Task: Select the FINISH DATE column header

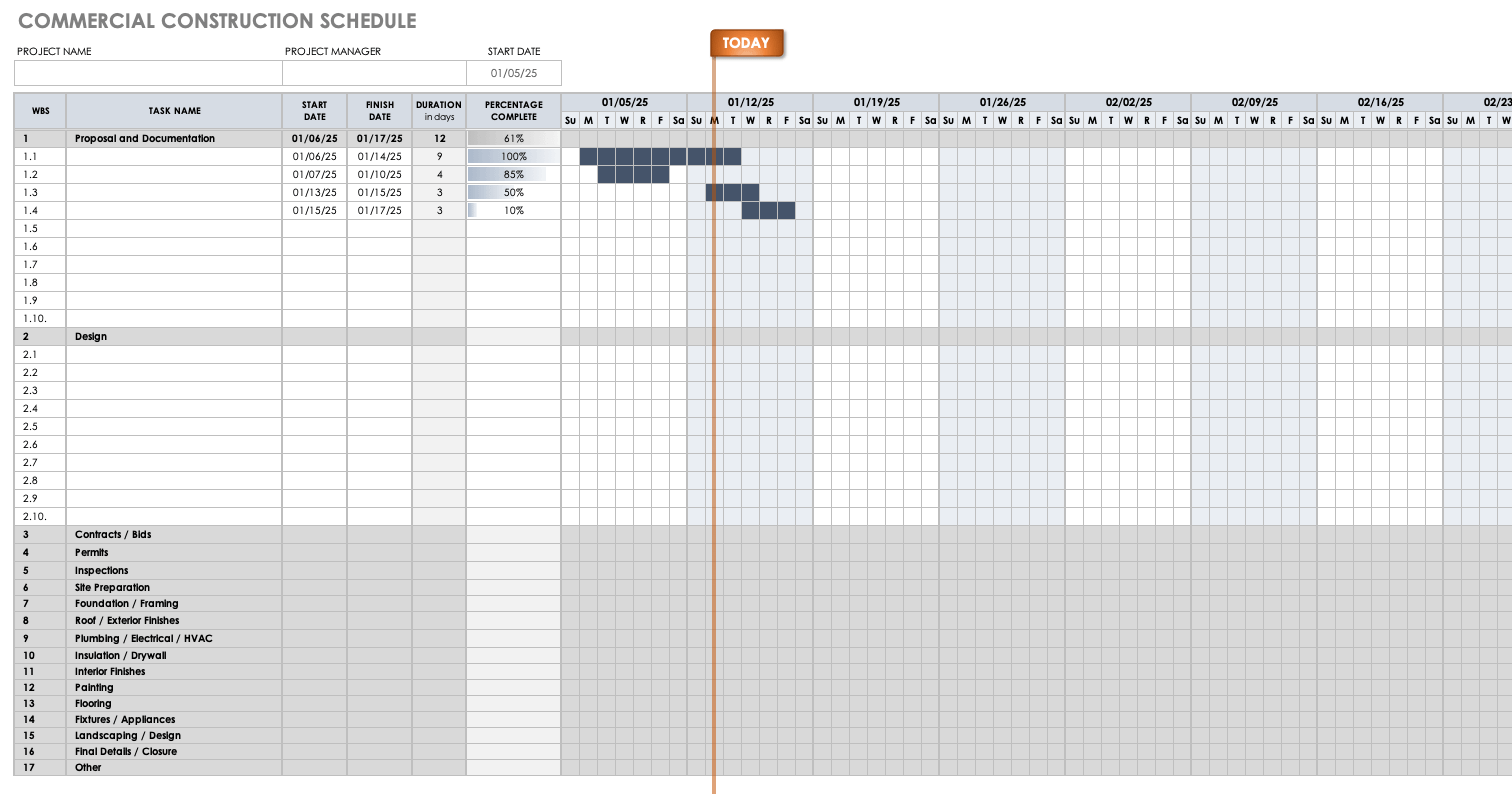Action: pyautogui.click(x=380, y=111)
